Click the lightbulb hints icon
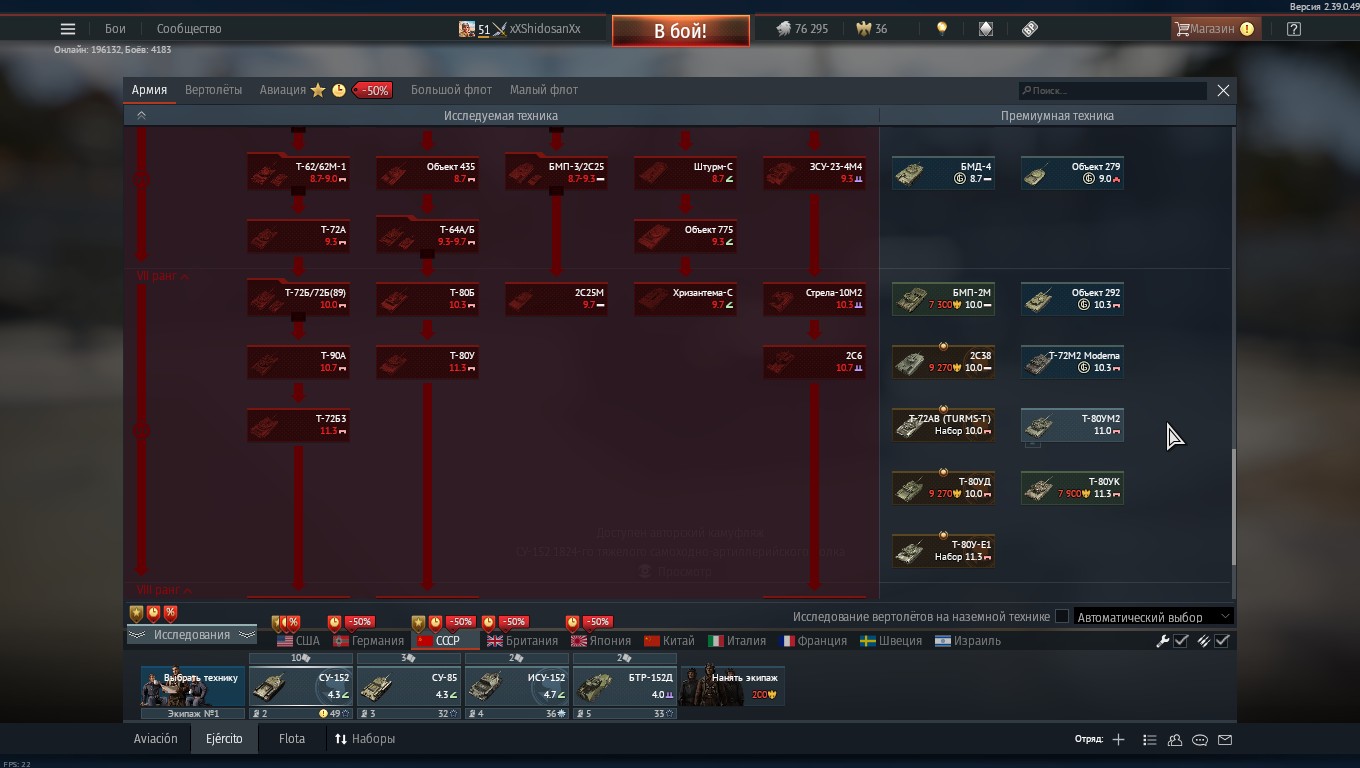Screen dimensions: 1360x768 (x=941, y=29)
